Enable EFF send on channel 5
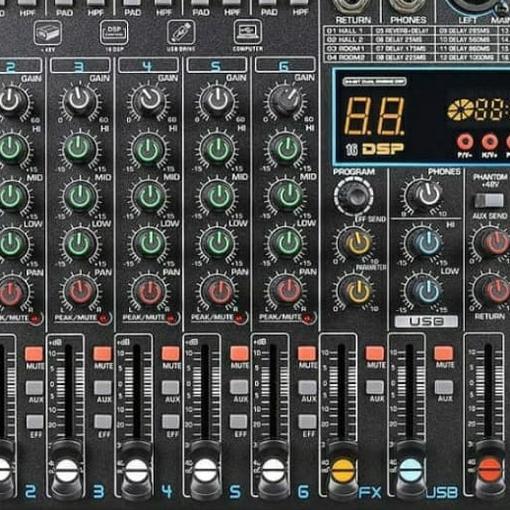 pyautogui.click(x=239, y=422)
